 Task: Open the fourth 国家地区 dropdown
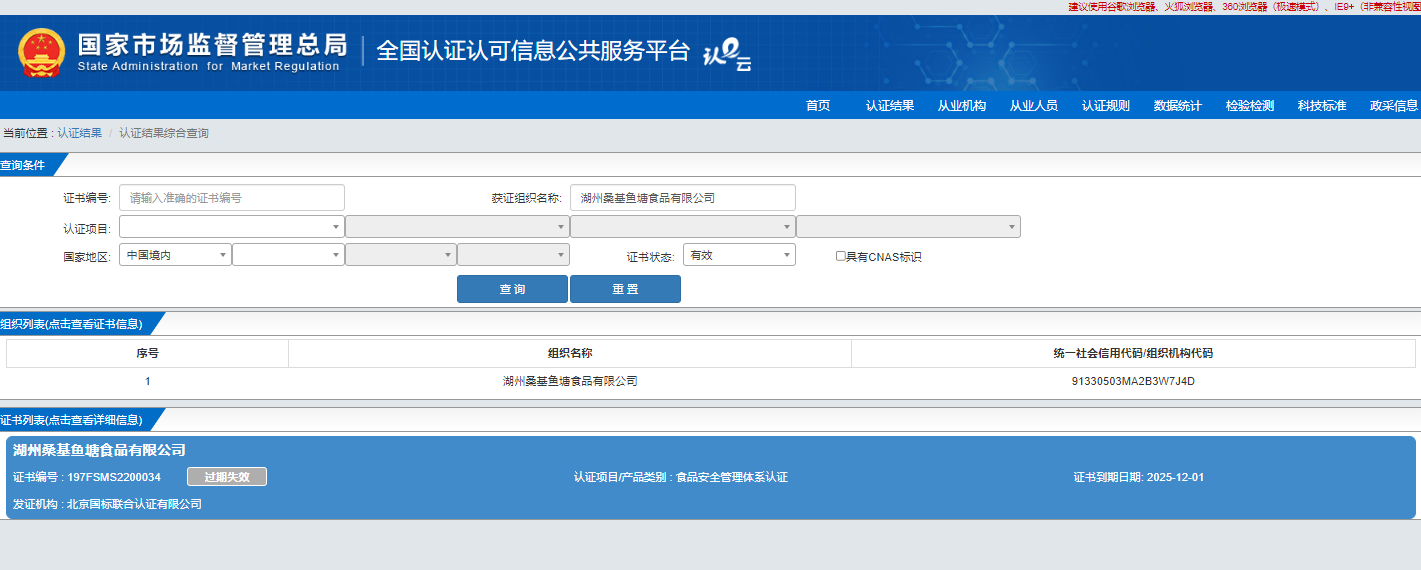[513, 255]
